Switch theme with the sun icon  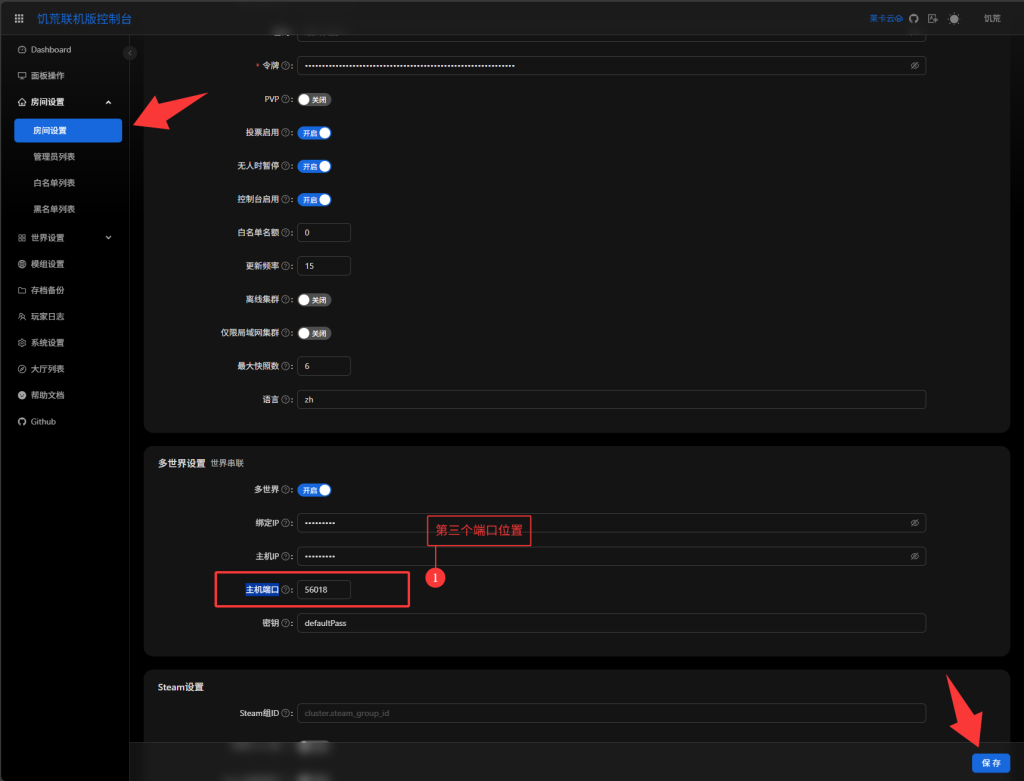[954, 18]
